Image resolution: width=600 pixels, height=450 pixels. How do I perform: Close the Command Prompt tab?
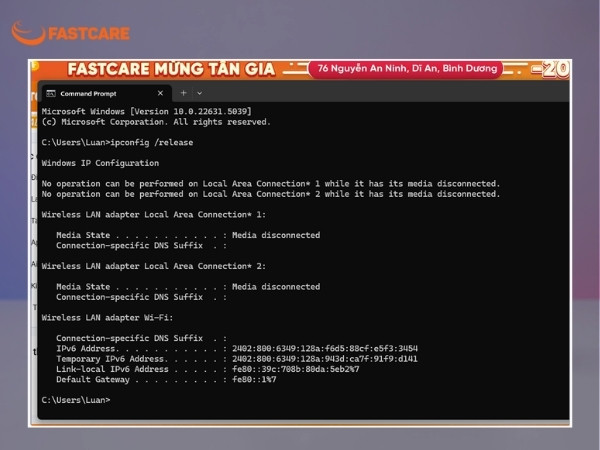pos(160,93)
